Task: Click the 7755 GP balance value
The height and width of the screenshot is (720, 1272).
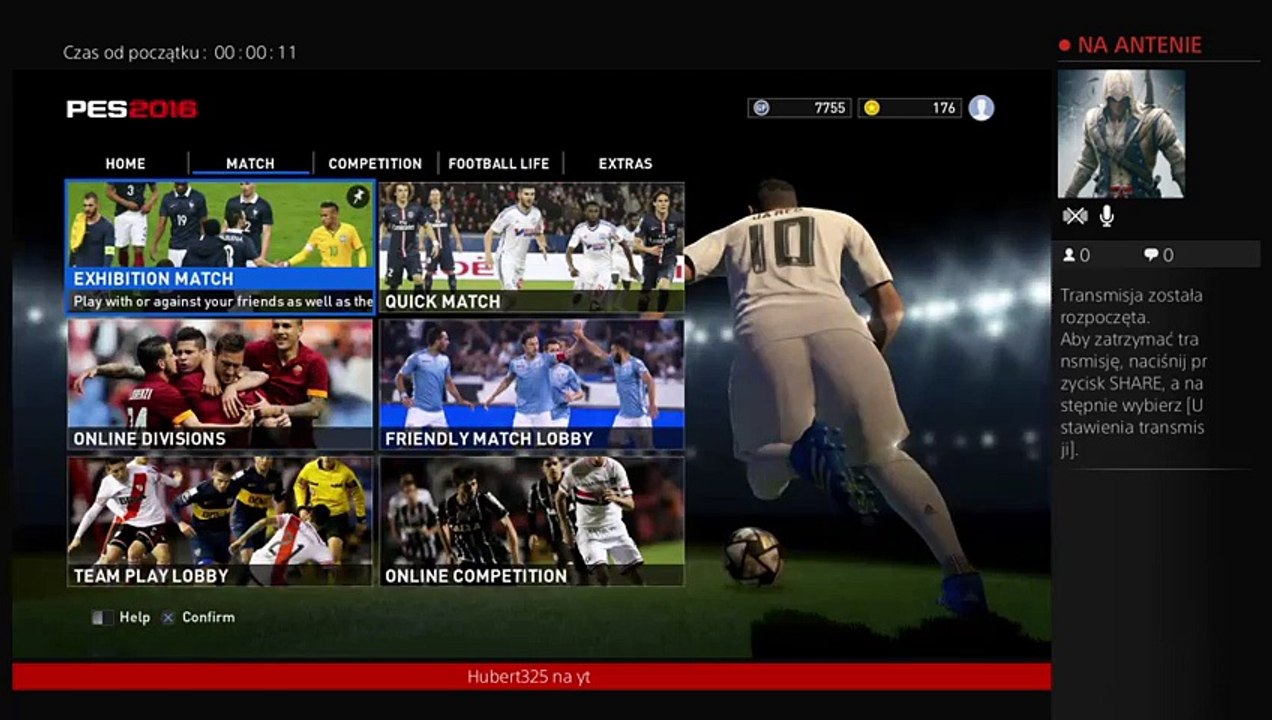Action: tap(830, 108)
